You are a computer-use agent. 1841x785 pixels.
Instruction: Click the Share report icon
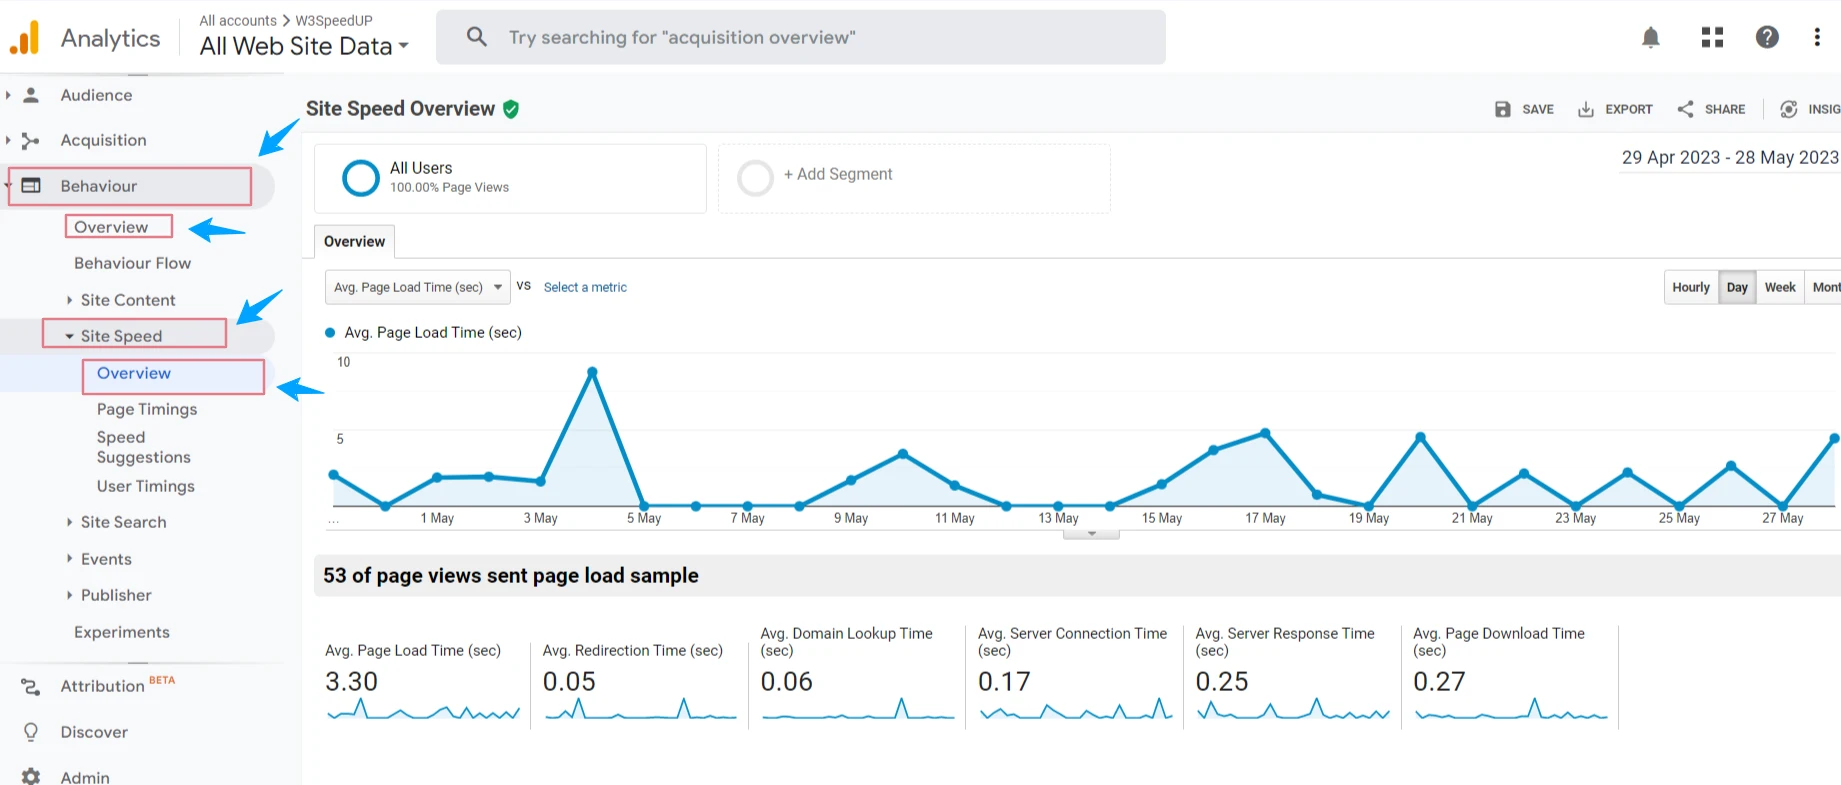(x=1686, y=109)
